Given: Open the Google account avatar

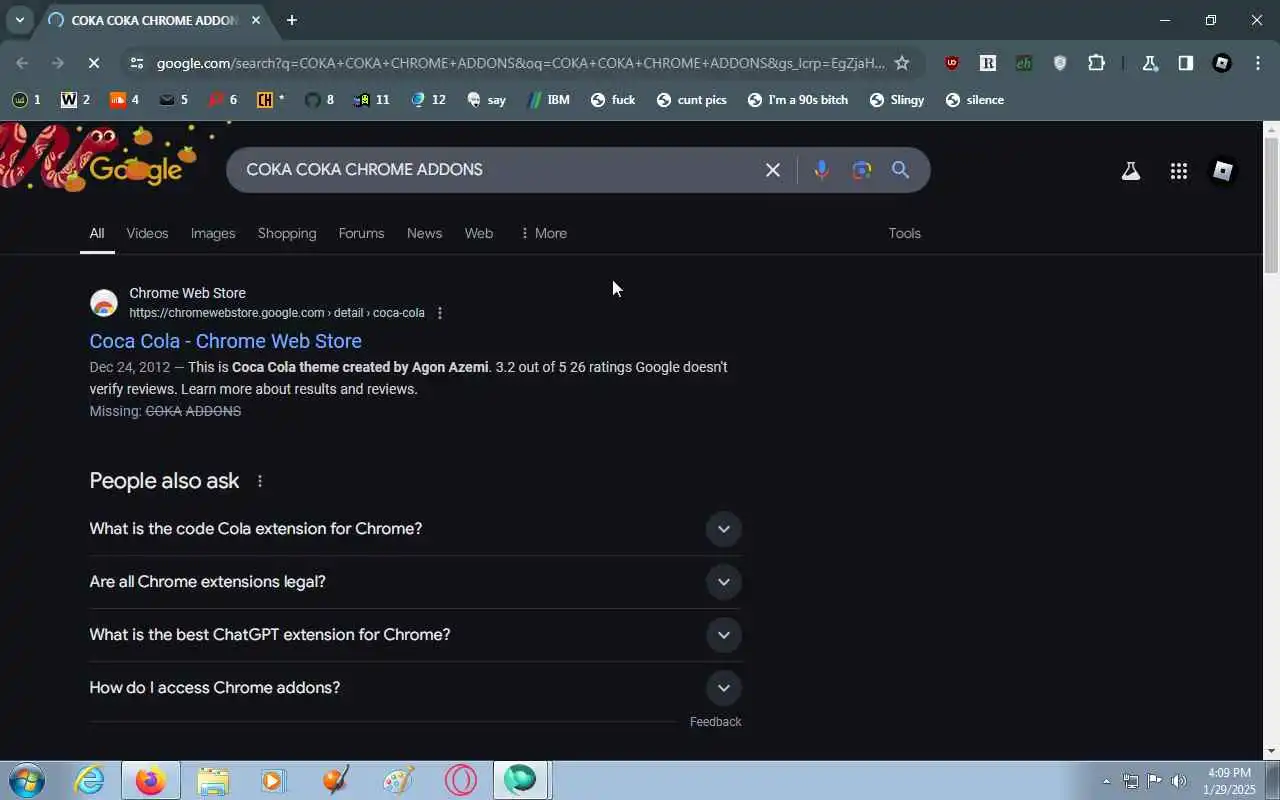Looking at the screenshot, I should point(1222,171).
